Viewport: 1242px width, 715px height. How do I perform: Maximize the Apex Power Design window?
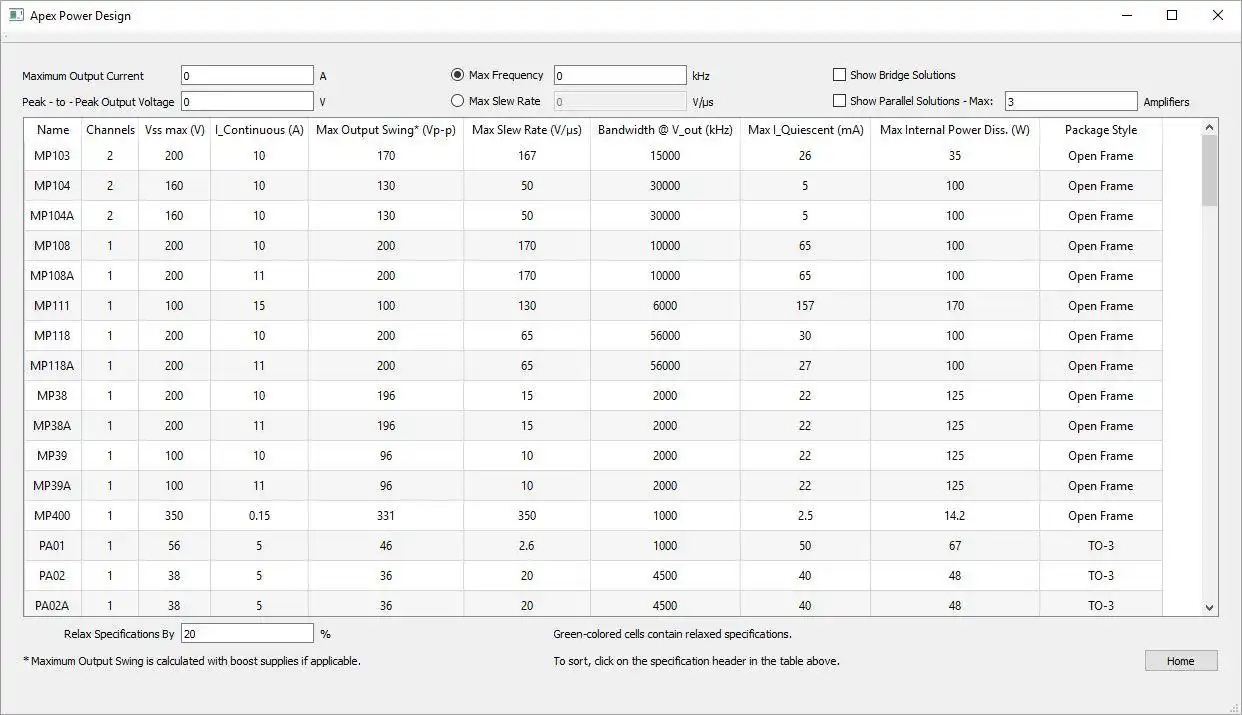coord(1172,15)
